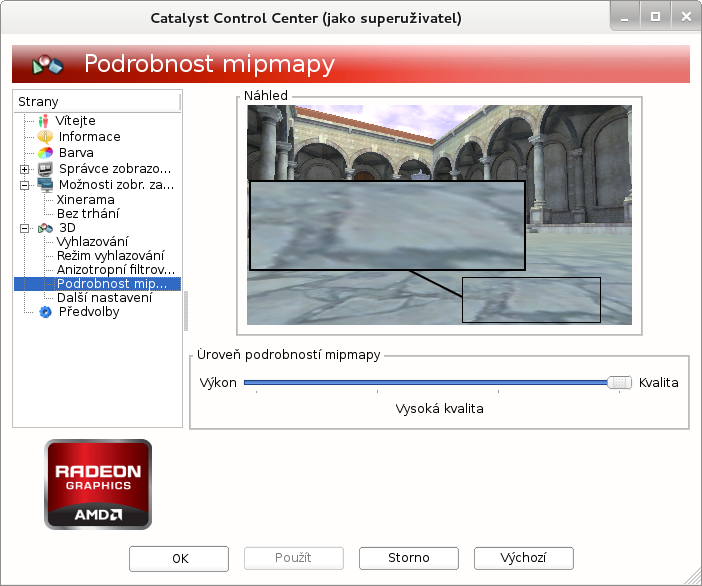
Task: Click the Úroveň podrobností mipmapy label
Action: point(289,355)
